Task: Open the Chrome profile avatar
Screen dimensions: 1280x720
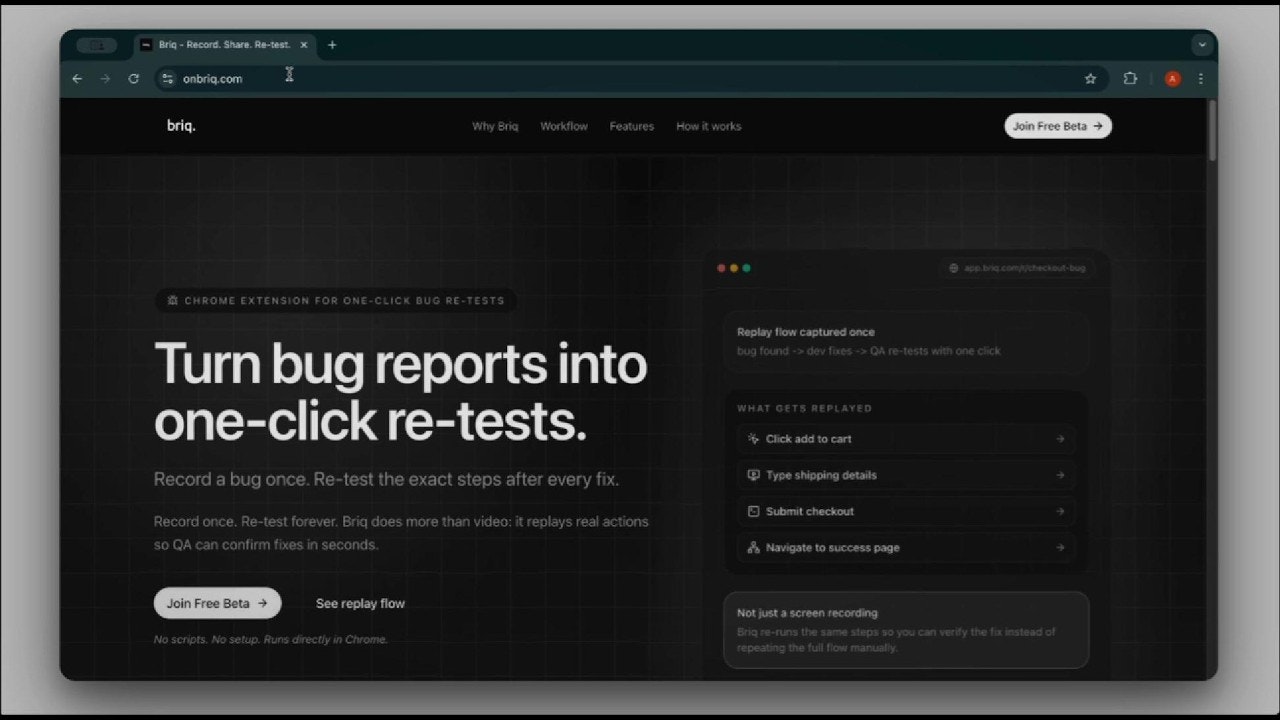Action: point(1173,79)
